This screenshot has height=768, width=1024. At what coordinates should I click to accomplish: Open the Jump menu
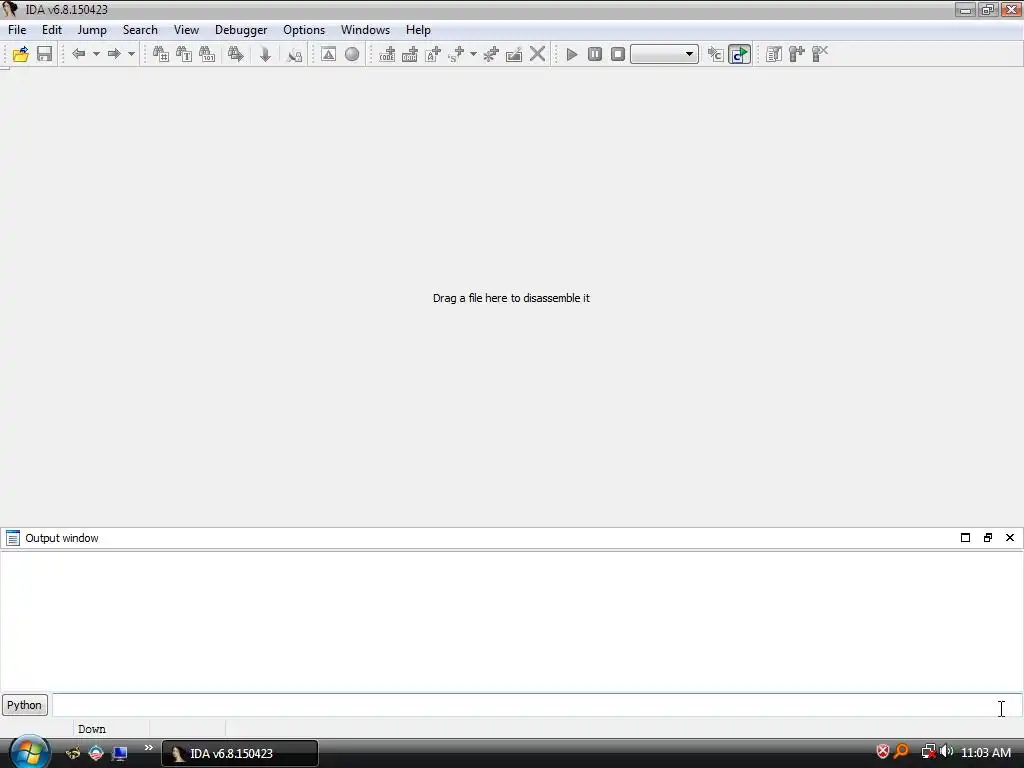click(92, 30)
